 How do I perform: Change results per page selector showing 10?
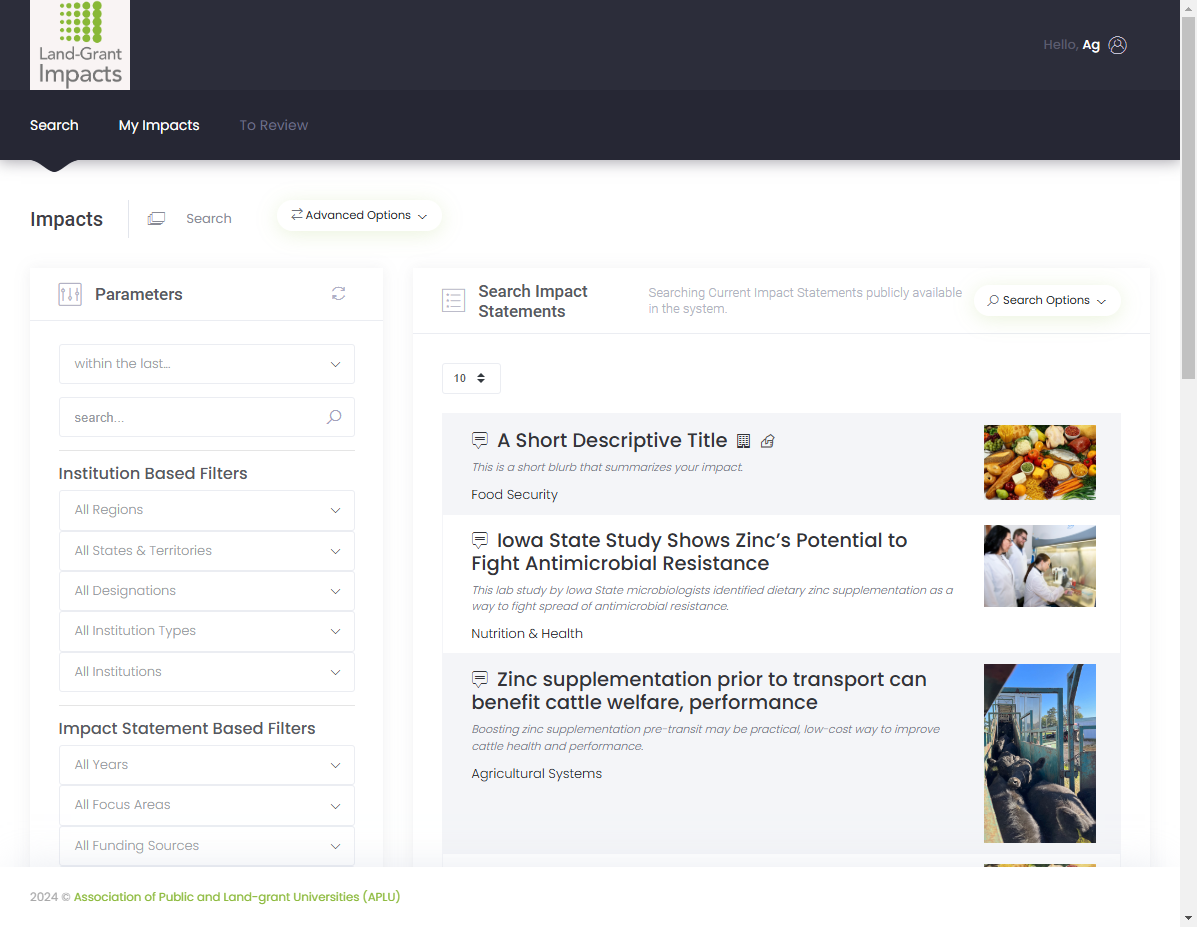point(471,378)
